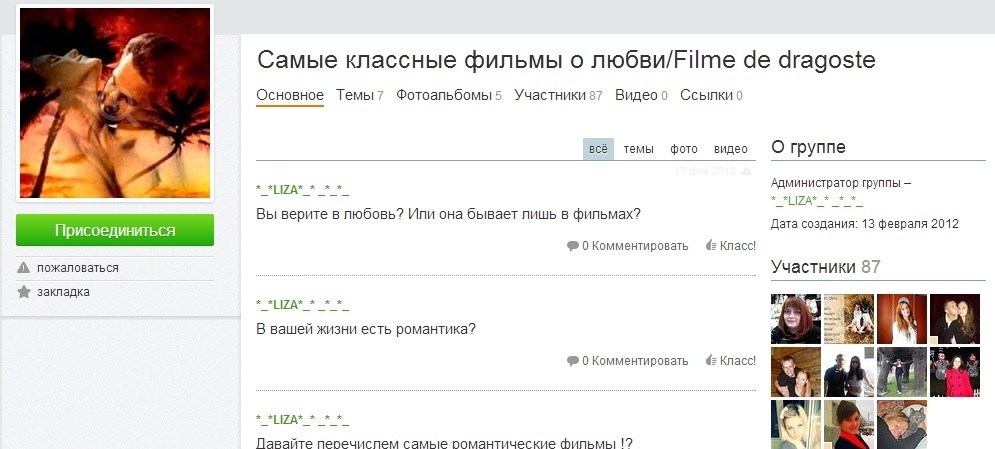The width and height of the screenshot is (995, 449).
Task: Select the всё feed filter
Action: [598, 149]
